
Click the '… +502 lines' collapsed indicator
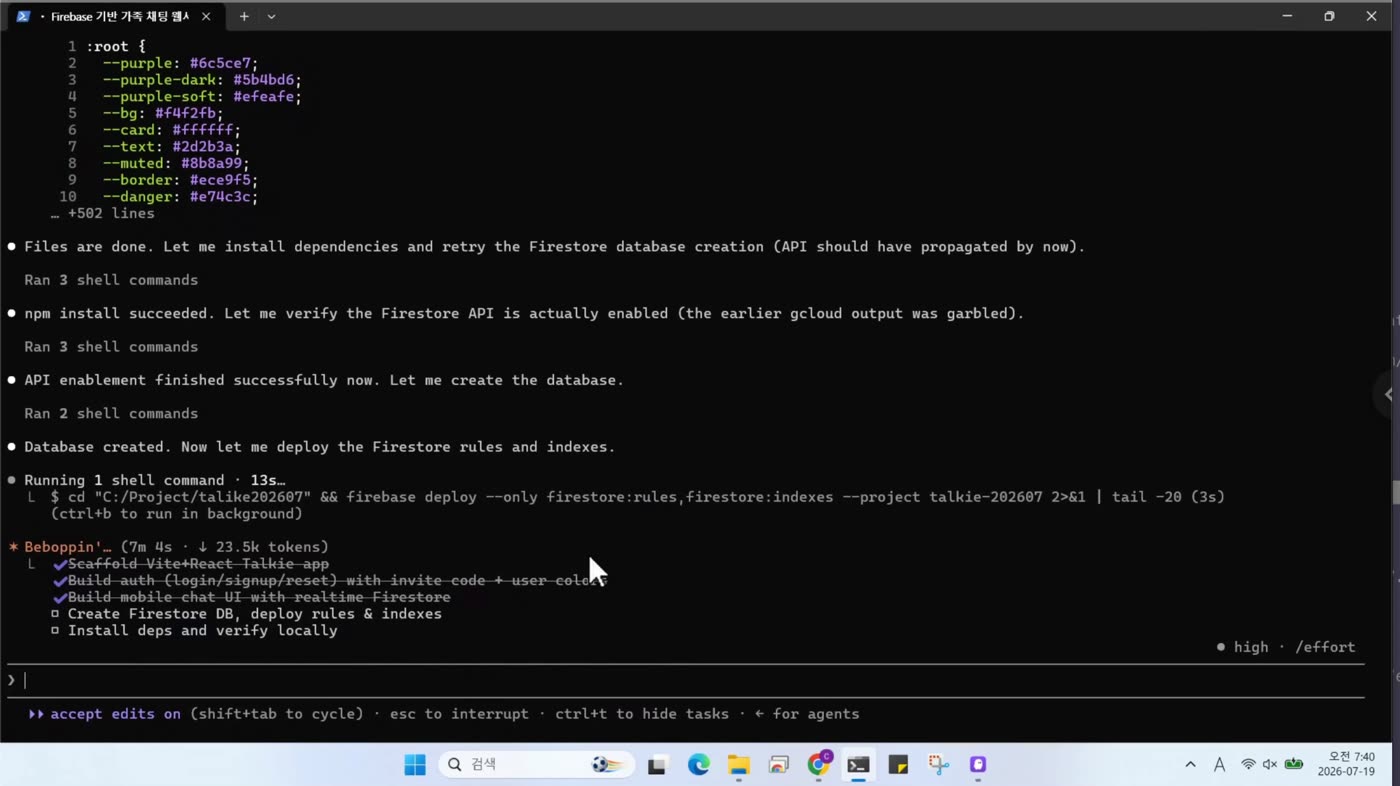pyautogui.click(x=103, y=213)
